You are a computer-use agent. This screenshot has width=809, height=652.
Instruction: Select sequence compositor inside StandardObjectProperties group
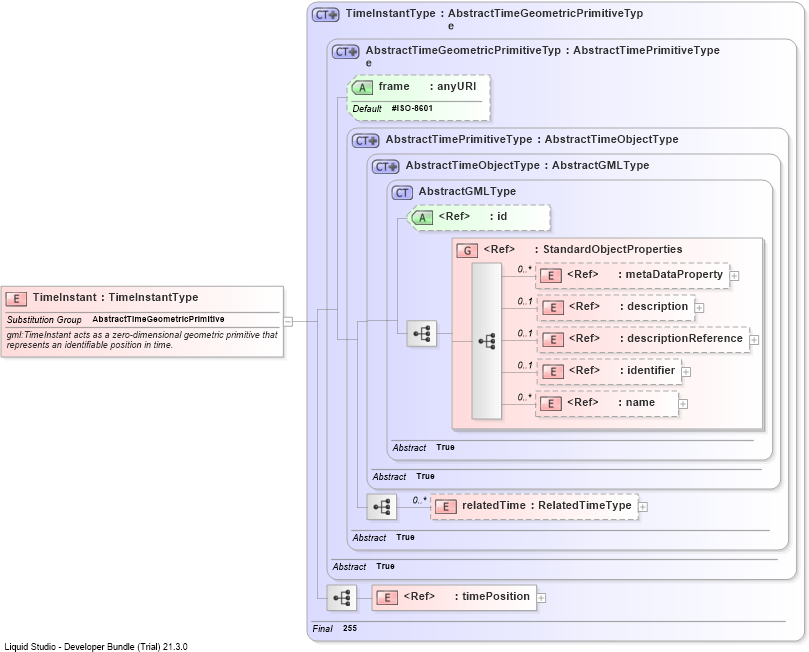(x=487, y=341)
